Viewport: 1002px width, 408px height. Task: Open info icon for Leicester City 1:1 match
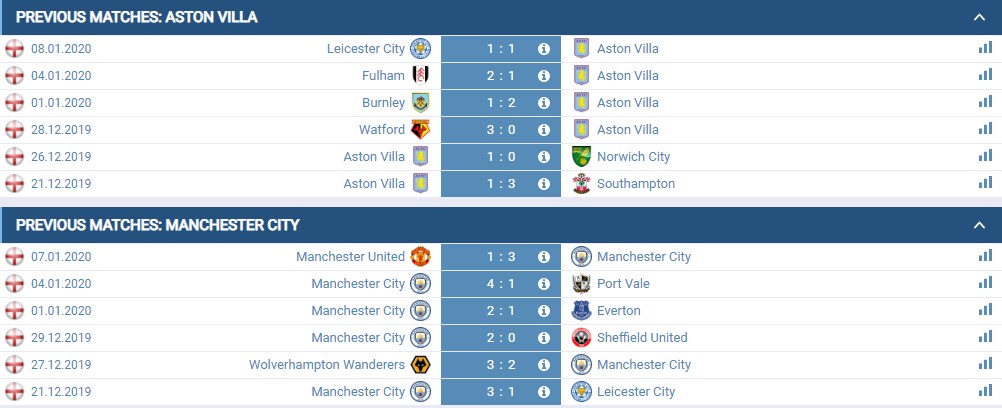(x=544, y=49)
